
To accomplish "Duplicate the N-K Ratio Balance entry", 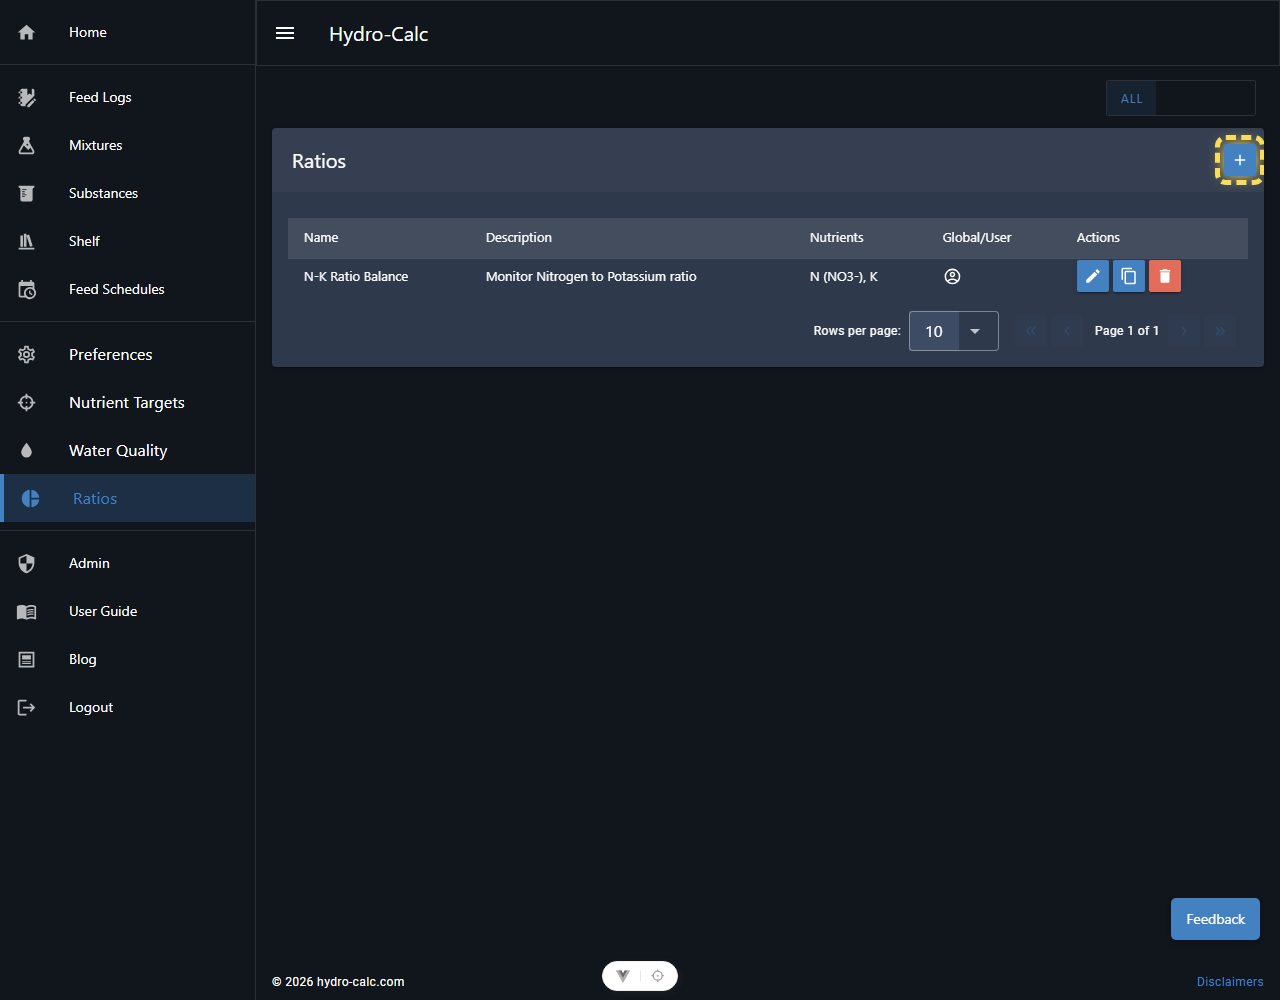I will point(1129,276).
